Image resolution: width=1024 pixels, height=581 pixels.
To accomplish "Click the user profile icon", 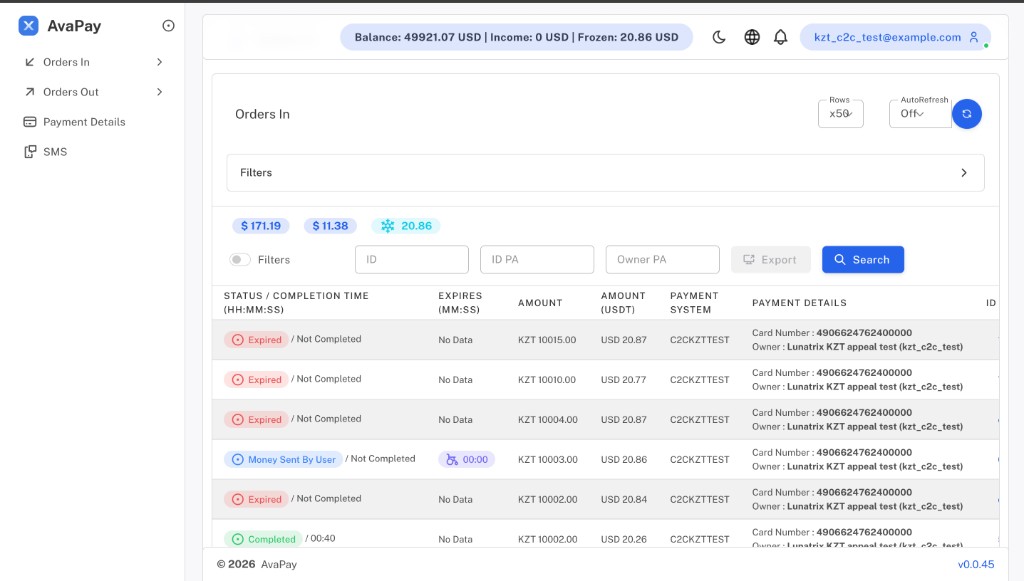I will click(x=974, y=37).
